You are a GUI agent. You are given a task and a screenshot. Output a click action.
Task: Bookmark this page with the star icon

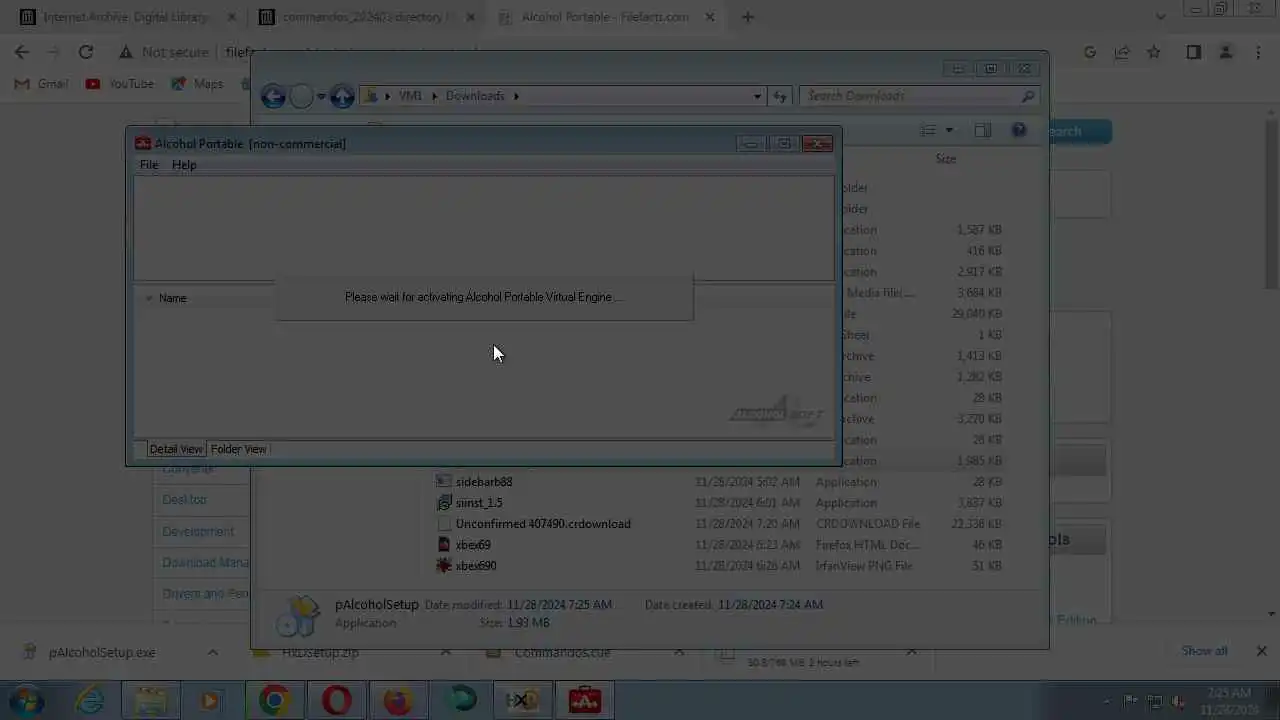(x=1154, y=52)
